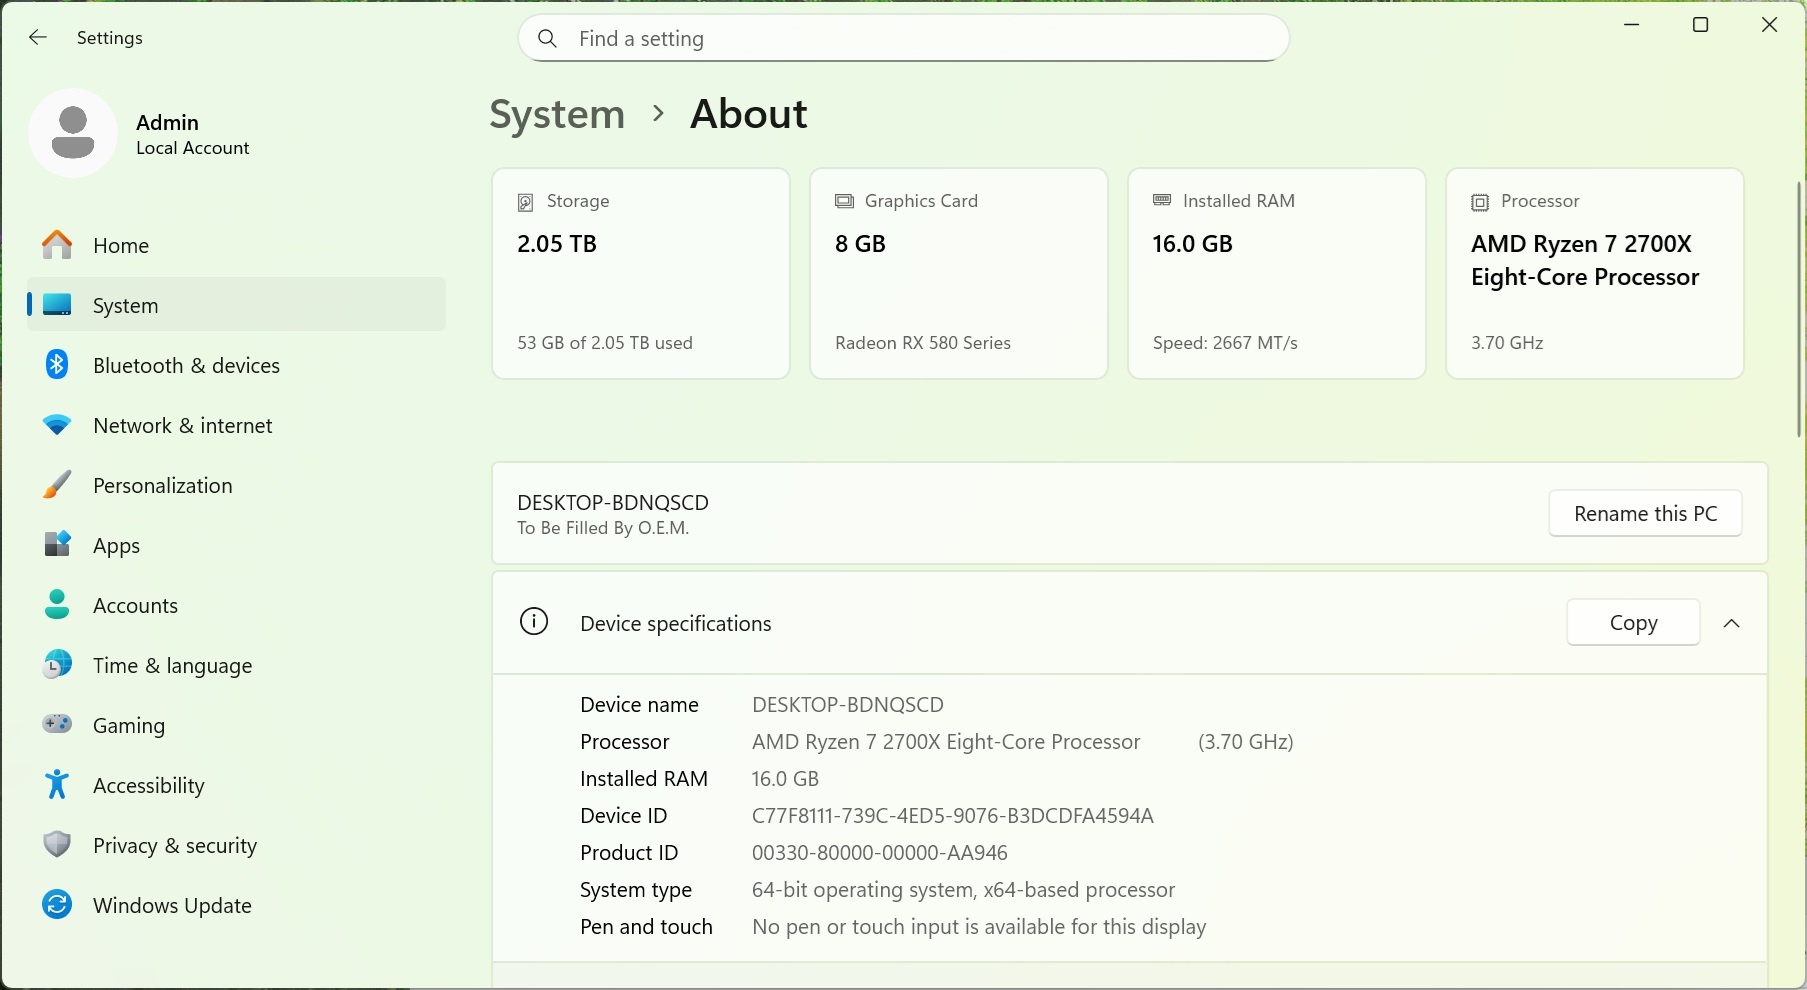Select the Device ID value C77F8111-739C-4ED5-9076-B3DCDFA4594A

coord(953,816)
